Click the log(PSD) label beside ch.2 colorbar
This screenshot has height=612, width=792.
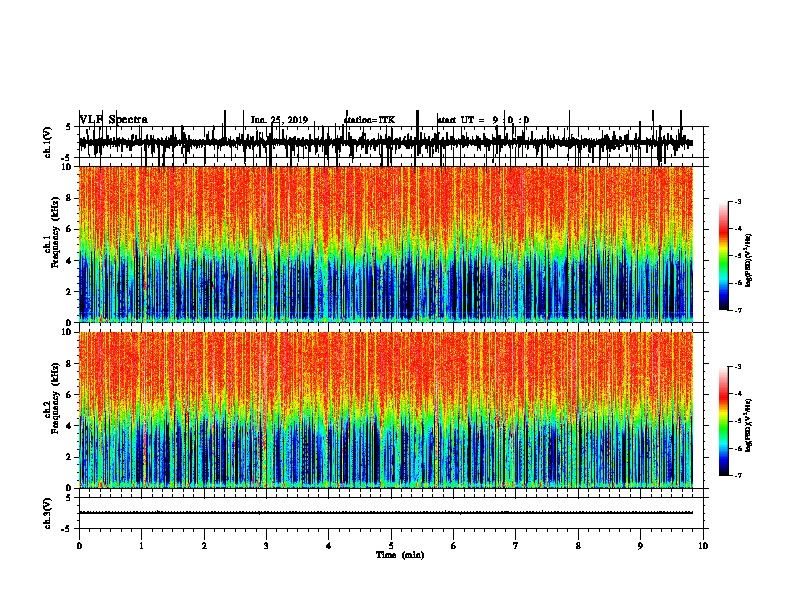point(748,425)
